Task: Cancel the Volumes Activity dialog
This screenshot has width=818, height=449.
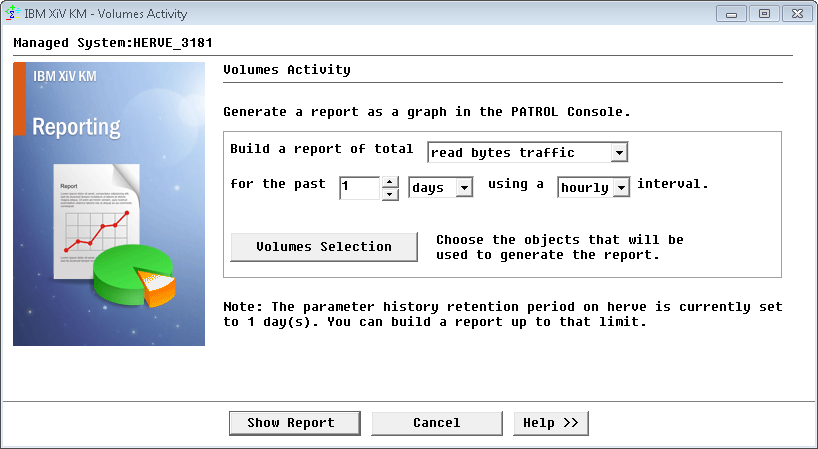Action: 437,423
